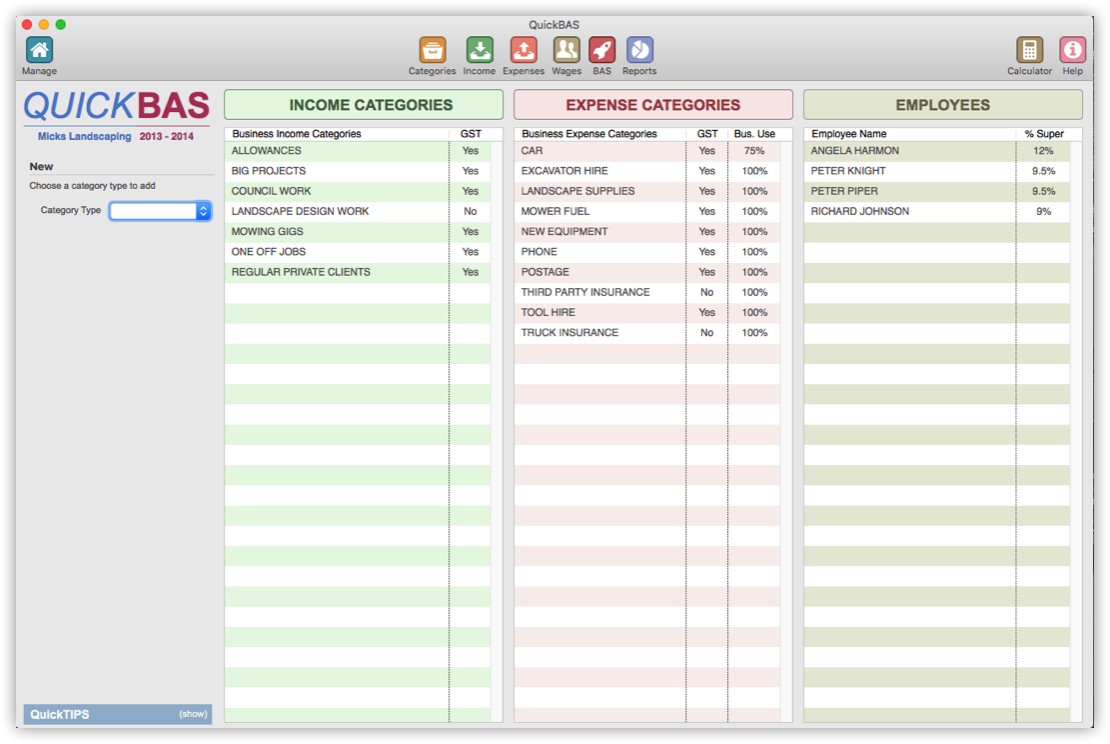Open the Category Type dropdown
The width and height of the screenshot is (1110, 744).
pyautogui.click(x=160, y=211)
